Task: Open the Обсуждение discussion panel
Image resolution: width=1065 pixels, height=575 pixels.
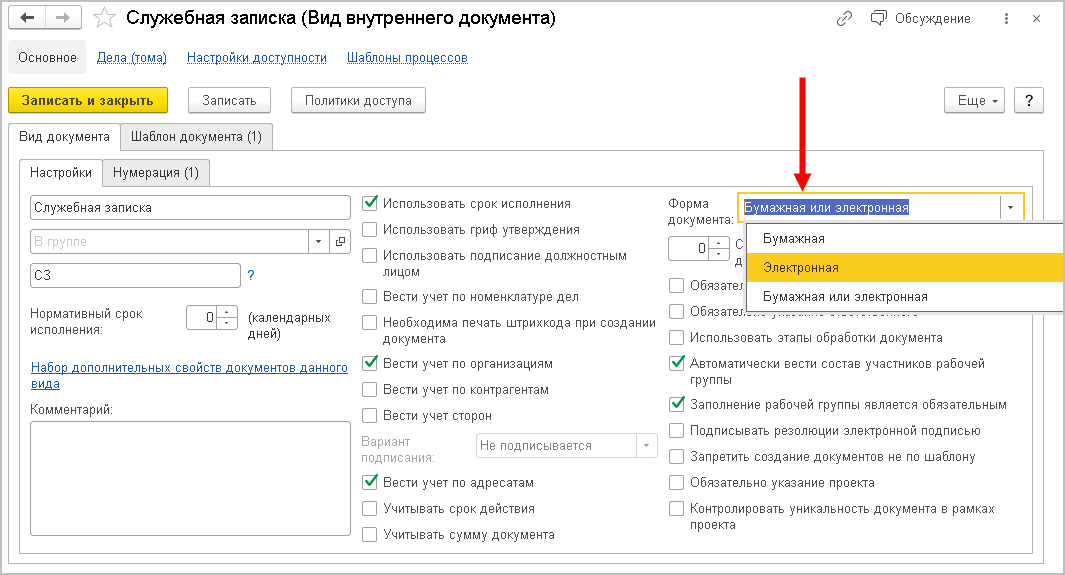Action: pyautogui.click(x=921, y=19)
